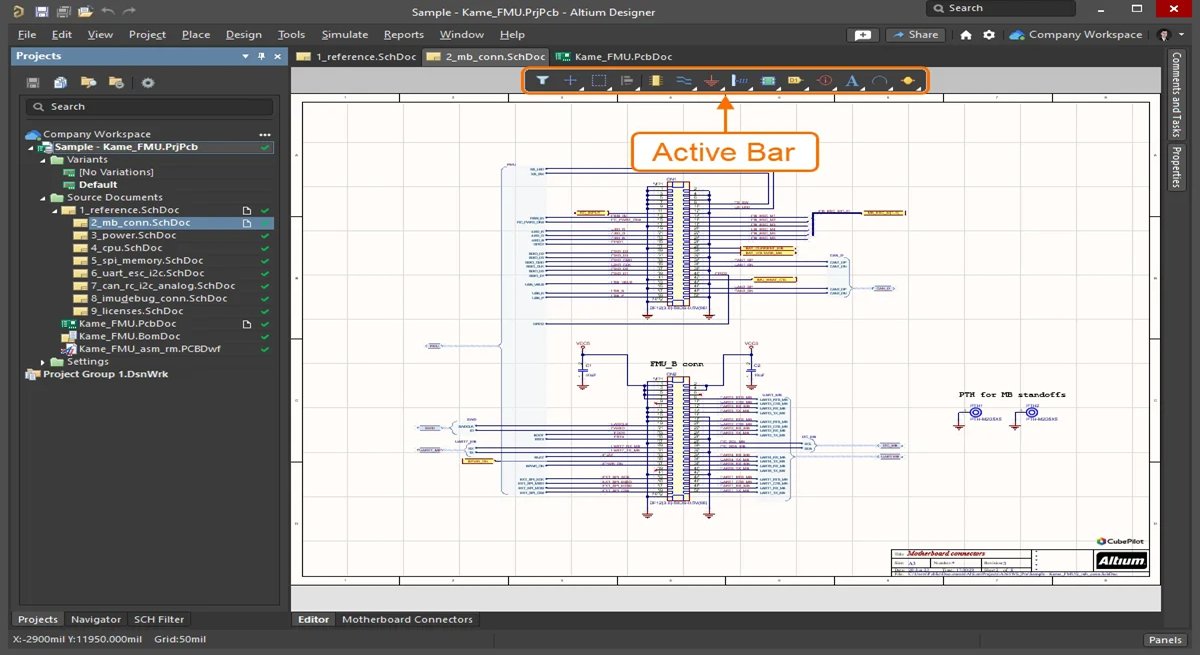Select the rectangle selection tool icon
The image size is (1200, 655).
pyautogui.click(x=599, y=80)
